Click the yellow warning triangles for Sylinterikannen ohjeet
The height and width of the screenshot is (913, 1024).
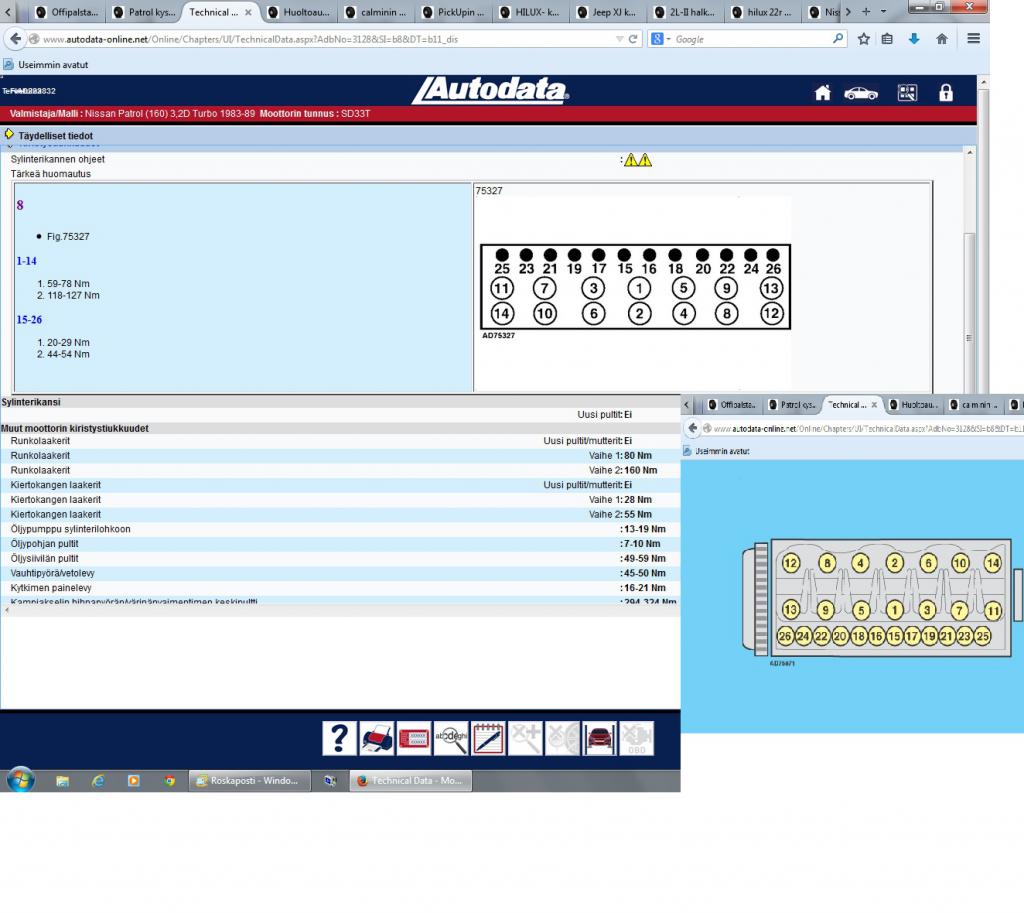pyautogui.click(x=638, y=160)
